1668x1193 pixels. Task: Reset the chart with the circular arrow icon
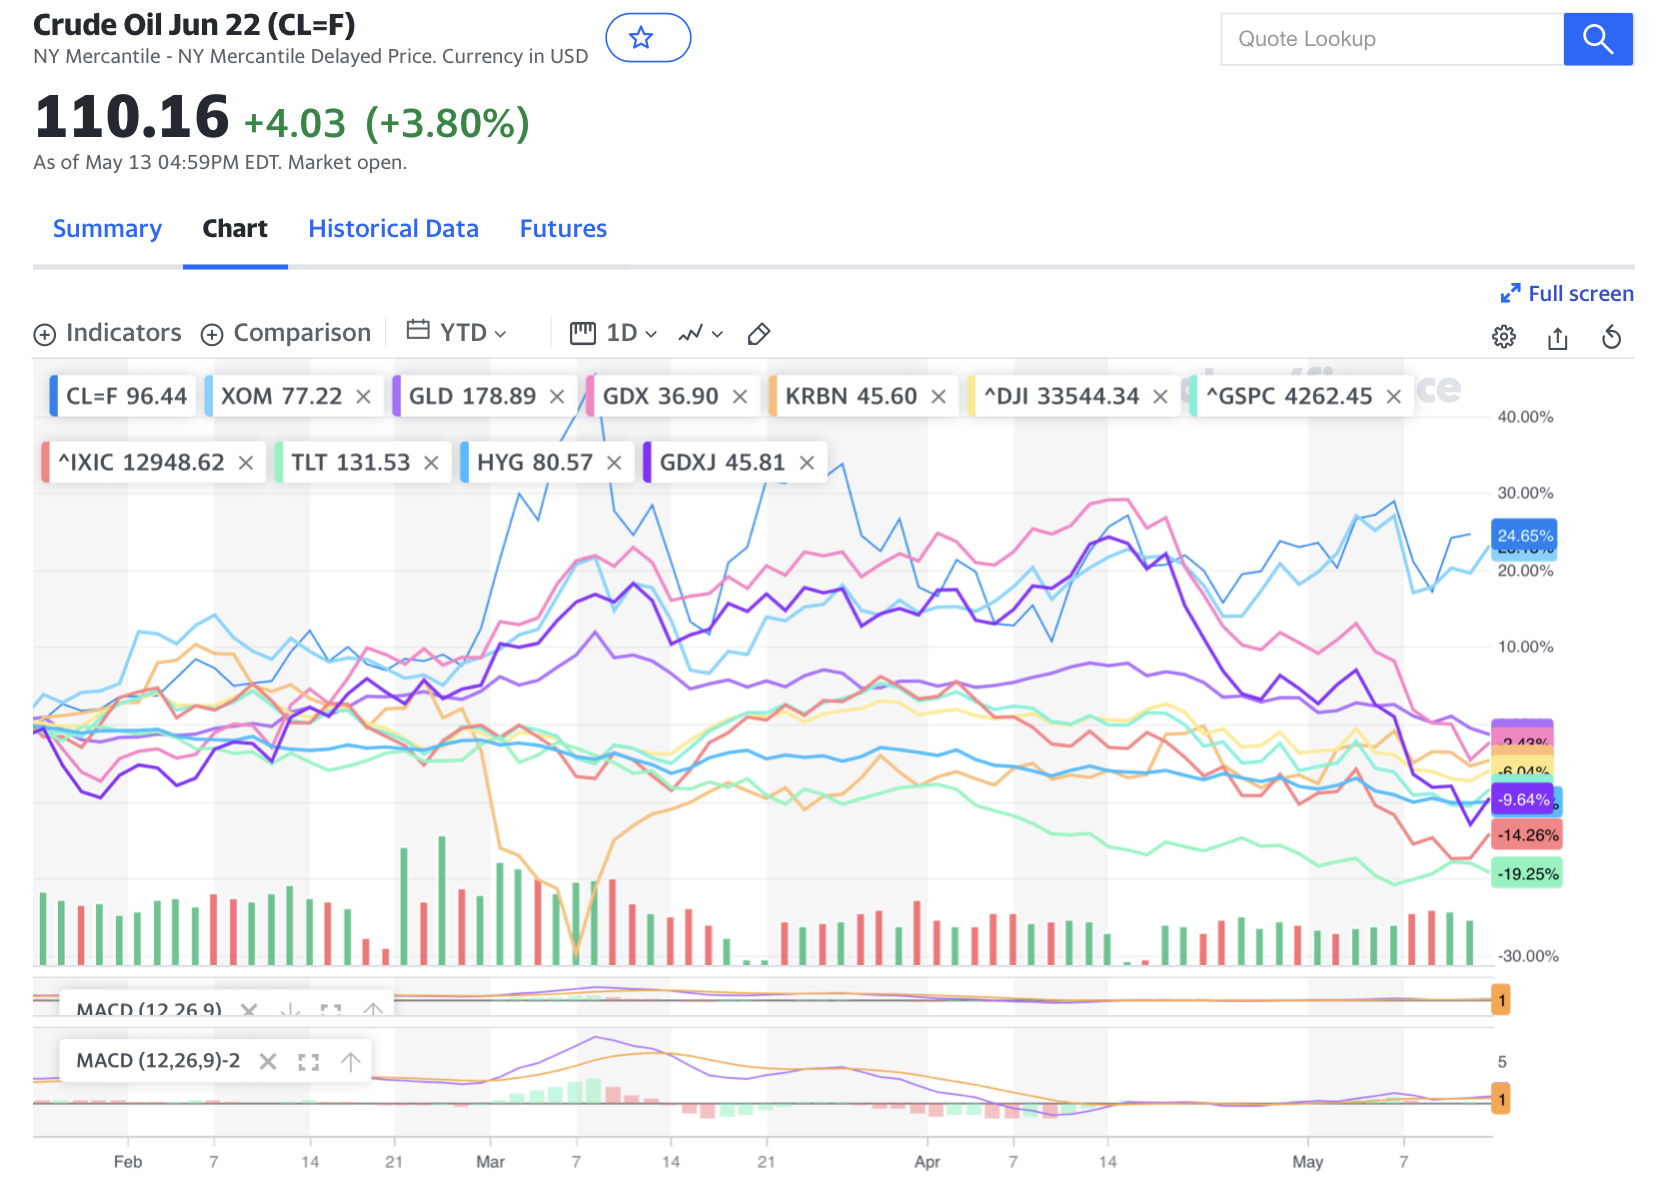tap(1611, 337)
